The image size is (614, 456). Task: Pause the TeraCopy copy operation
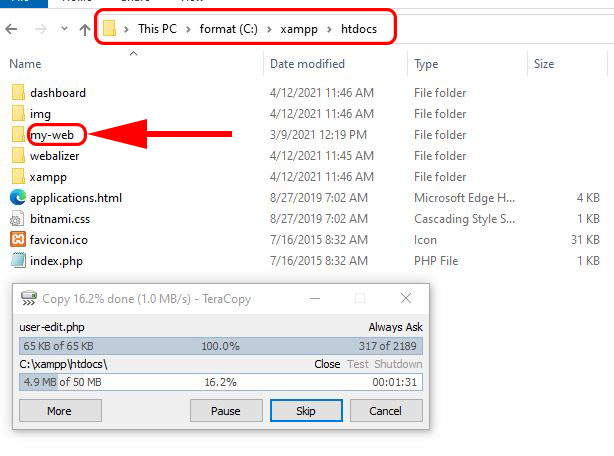coord(226,411)
